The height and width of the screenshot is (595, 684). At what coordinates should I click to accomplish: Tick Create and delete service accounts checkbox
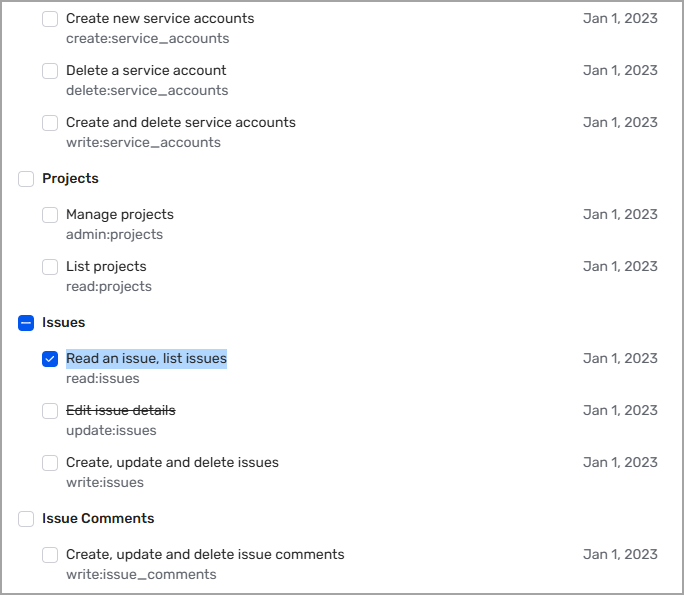click(50, 123)
